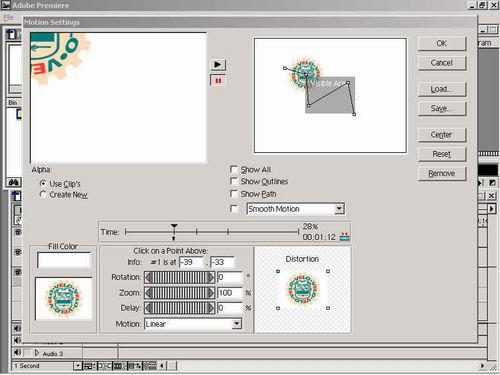Click the Delay slider right arrow
This screenshot has width=500, height=375.
[211, 308]
